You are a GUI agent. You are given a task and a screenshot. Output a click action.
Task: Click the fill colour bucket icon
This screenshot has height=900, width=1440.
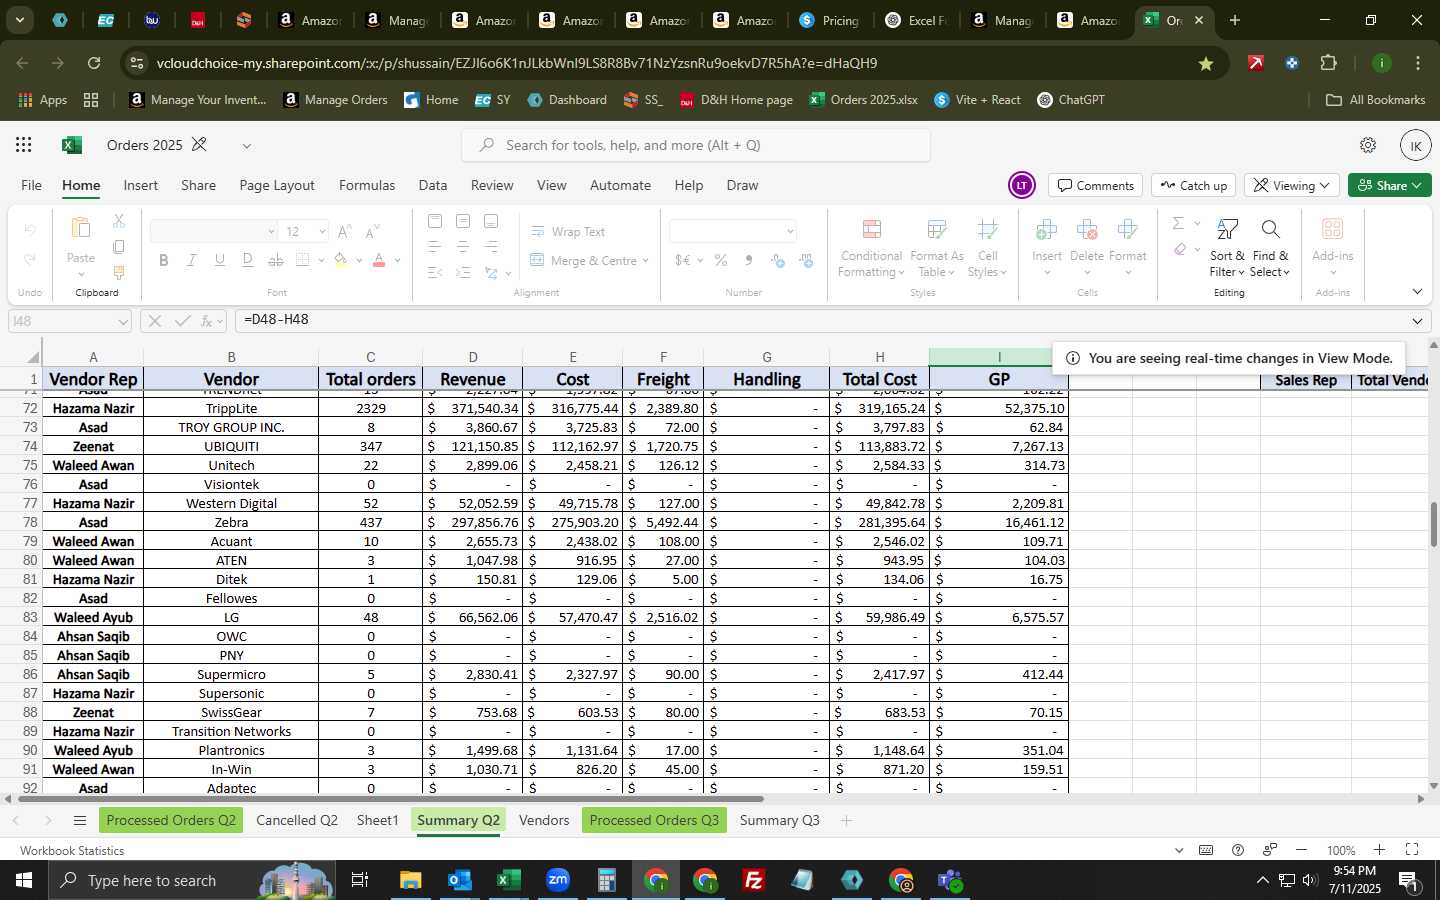[x=341, y=260]
